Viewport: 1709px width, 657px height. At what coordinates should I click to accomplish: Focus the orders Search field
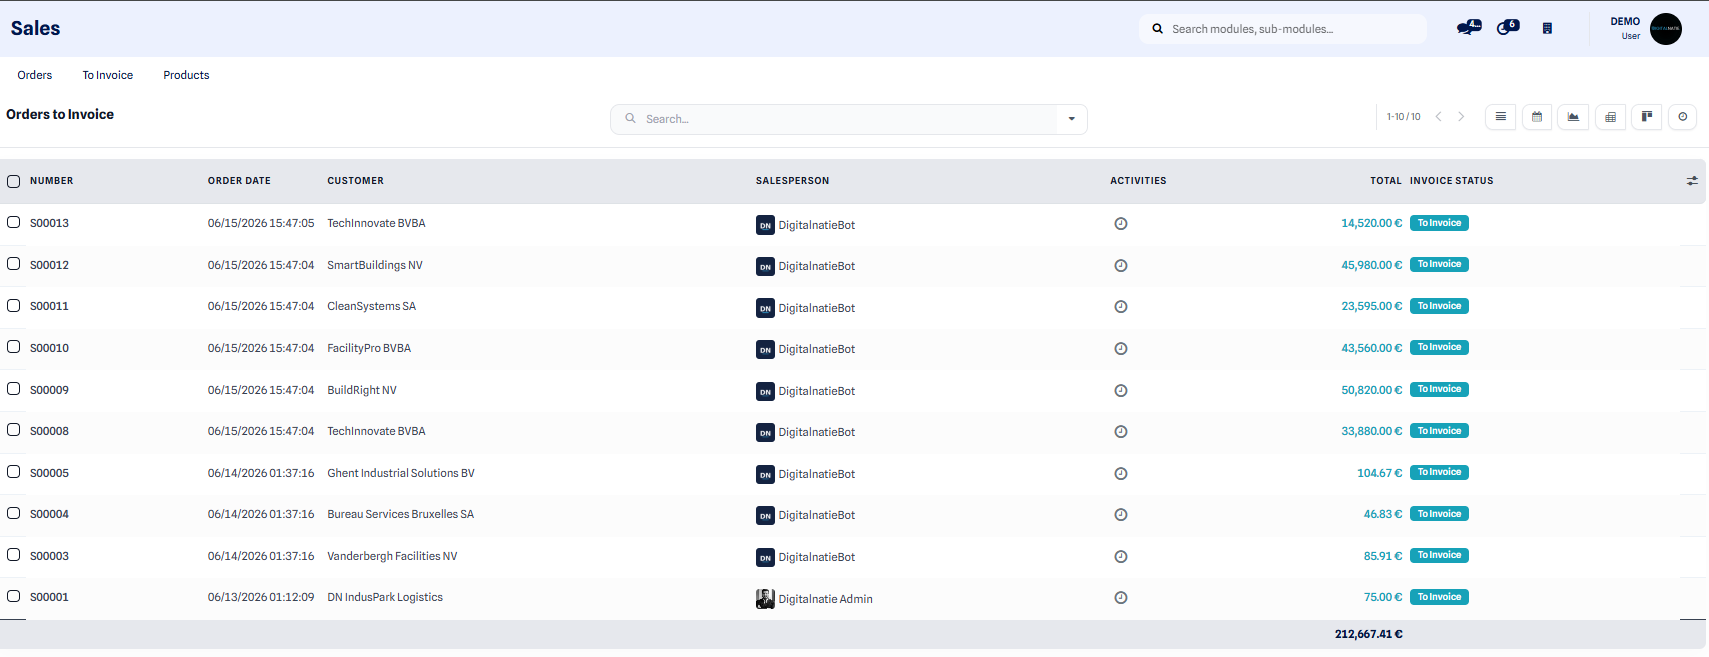pos(848,119)
